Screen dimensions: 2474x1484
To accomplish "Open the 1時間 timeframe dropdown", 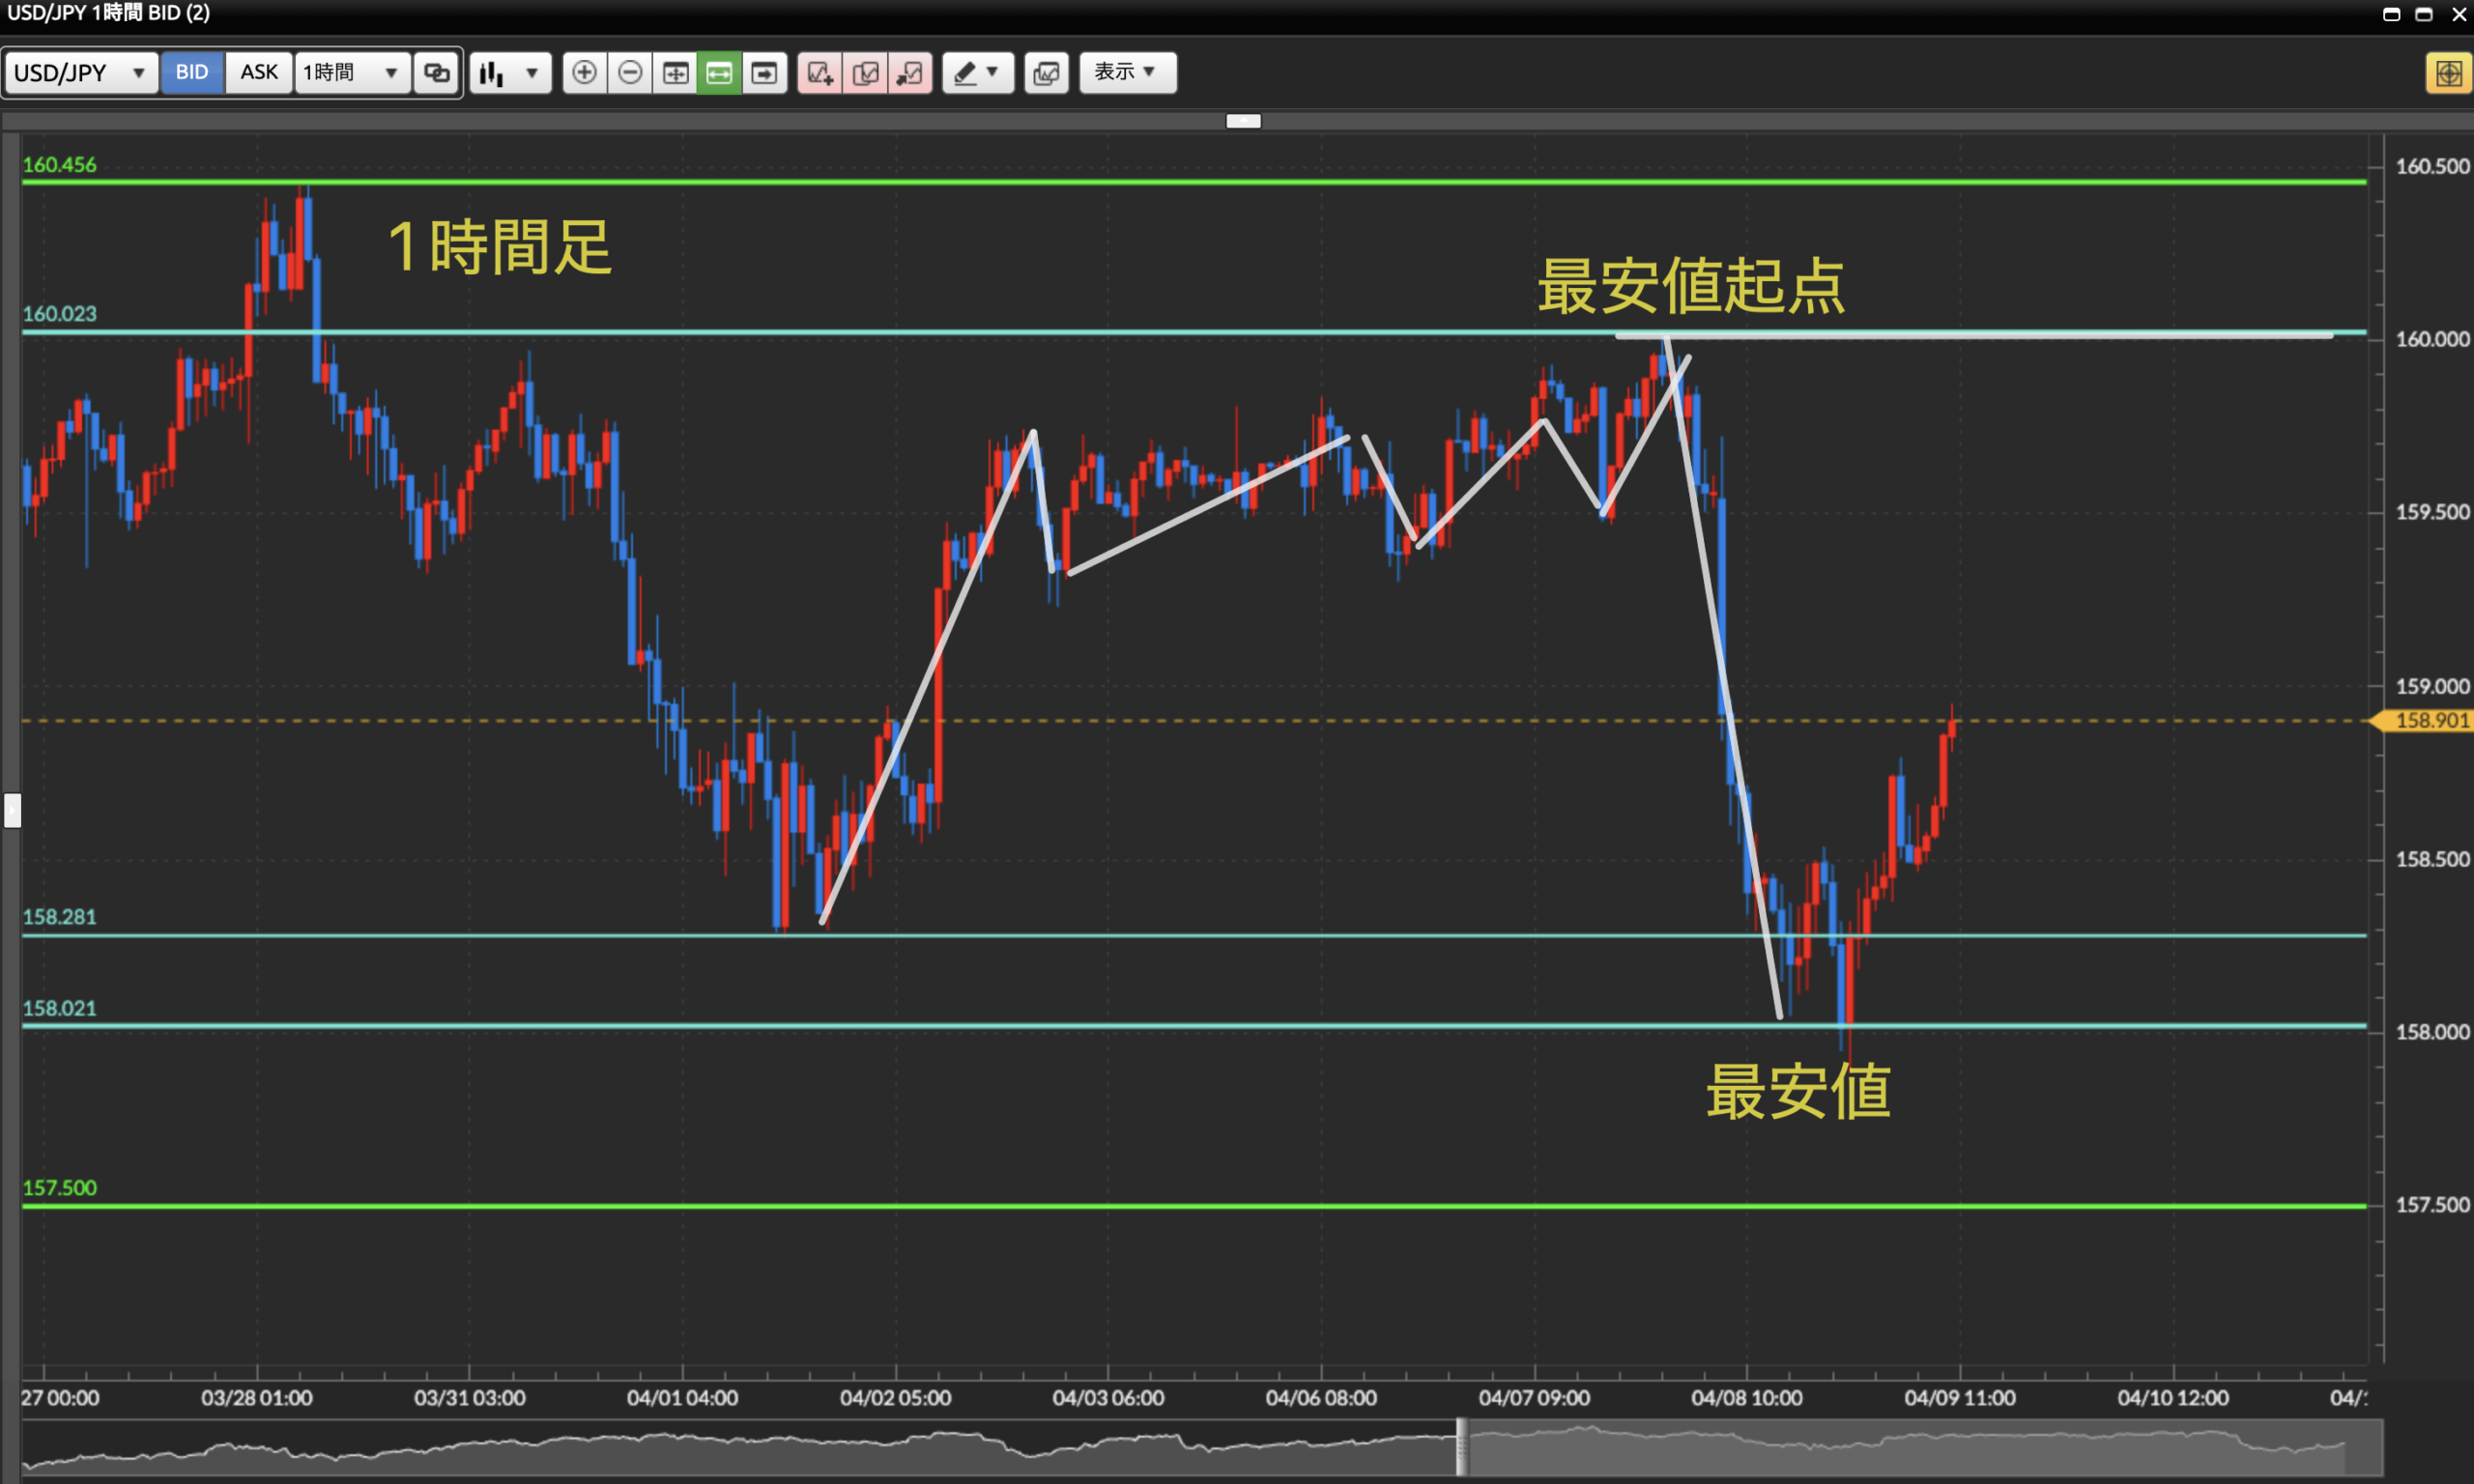I will [x=352, y=73].
